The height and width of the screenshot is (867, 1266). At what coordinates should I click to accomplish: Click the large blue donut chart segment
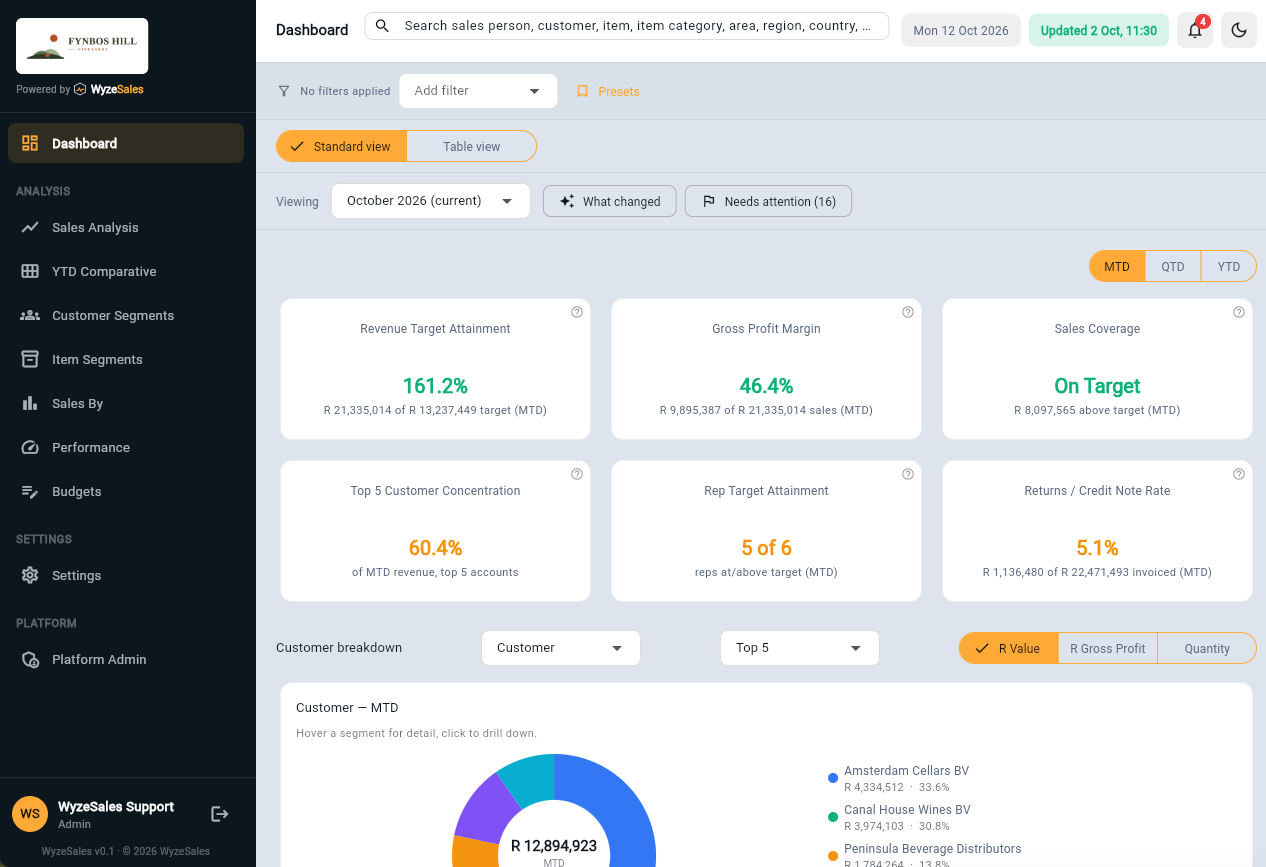pyautogui.click(x=625, y=815)
